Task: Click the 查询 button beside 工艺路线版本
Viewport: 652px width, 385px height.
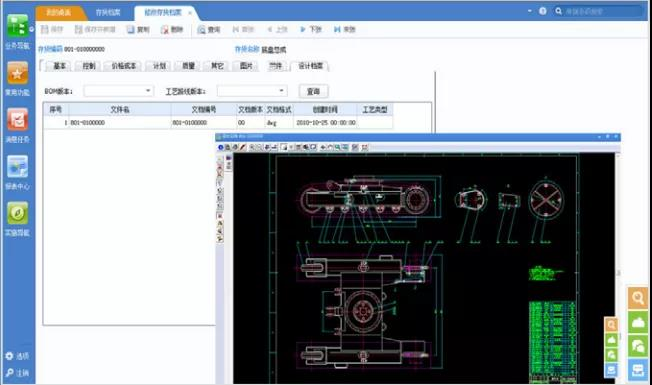Action: click(x=314, y=91)
